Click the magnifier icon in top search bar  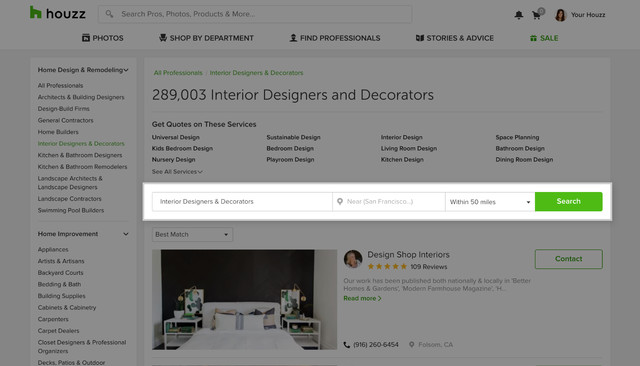pos(109,14)
